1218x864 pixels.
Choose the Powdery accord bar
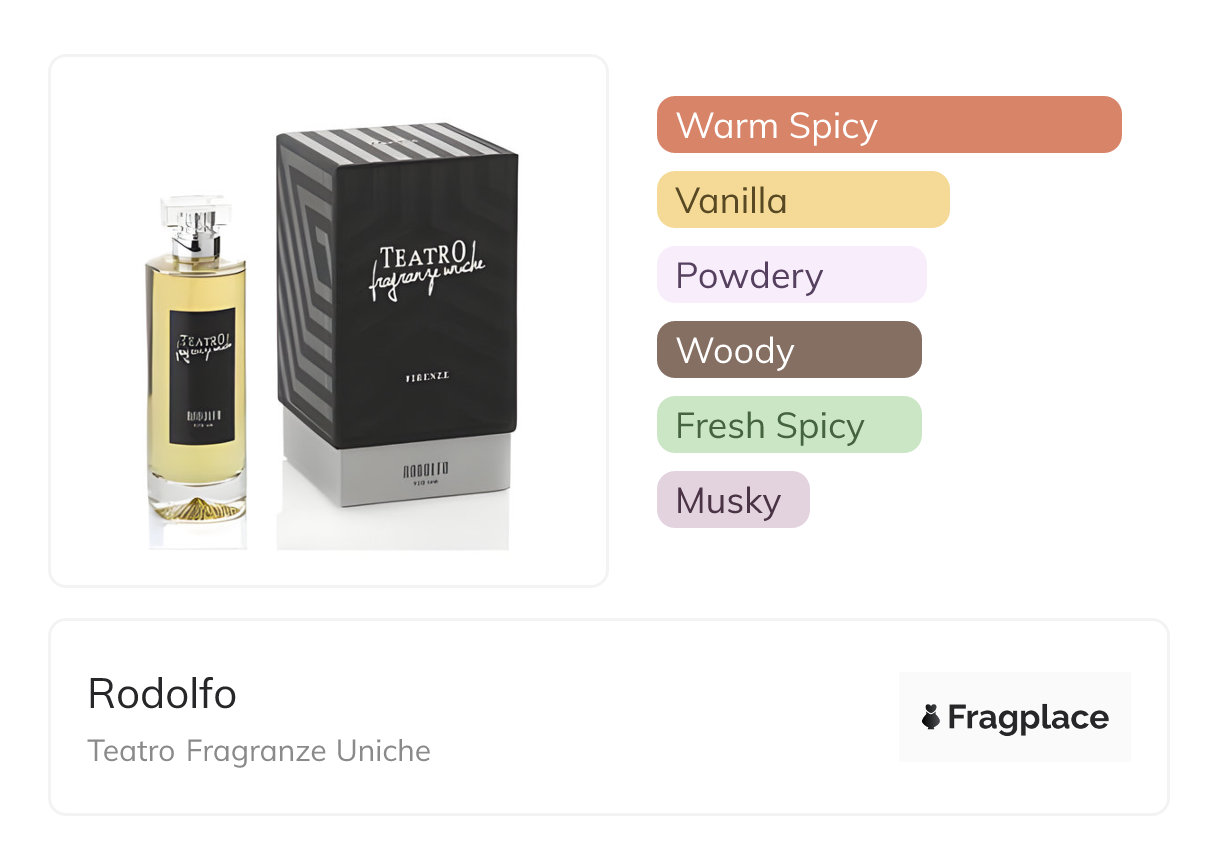pos(792,275)
